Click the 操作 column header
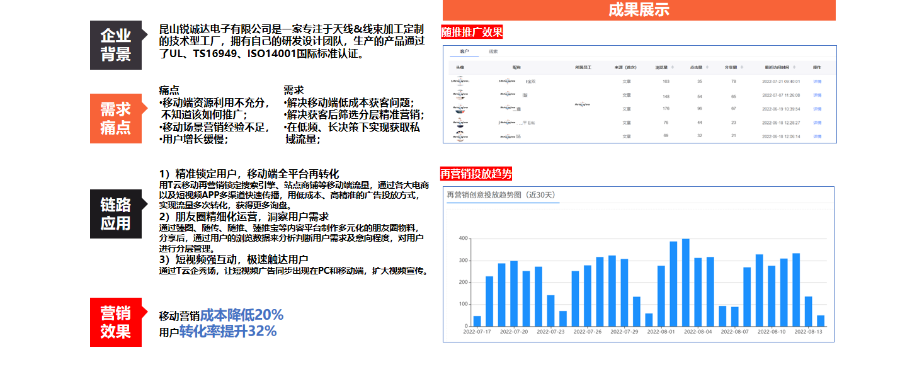 coord(817,67)
